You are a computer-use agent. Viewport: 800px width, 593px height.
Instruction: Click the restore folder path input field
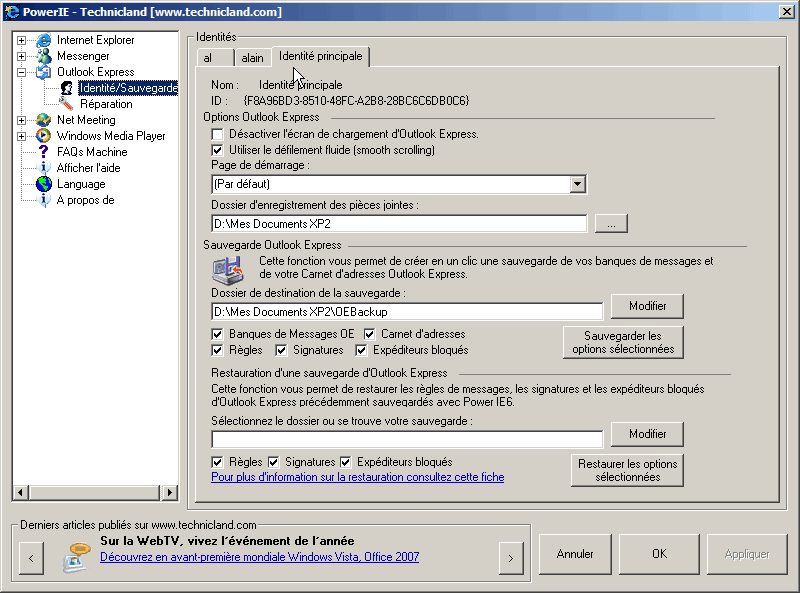click(x=407, y=439)
